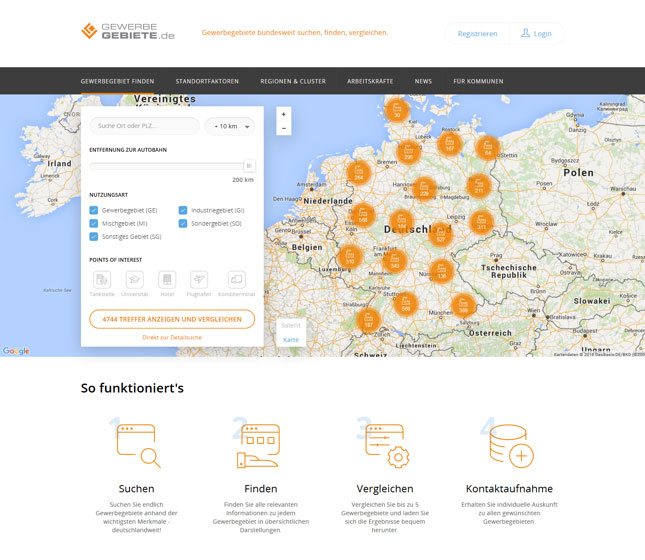
Task: Open the map cluster near Rostock
Action: [450, 144]
